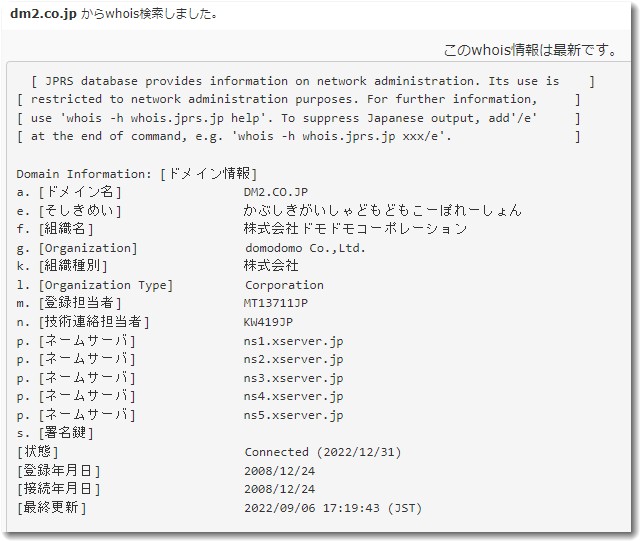
Task: Click name server ns2.xserver.jp
Action: [293, 360]
